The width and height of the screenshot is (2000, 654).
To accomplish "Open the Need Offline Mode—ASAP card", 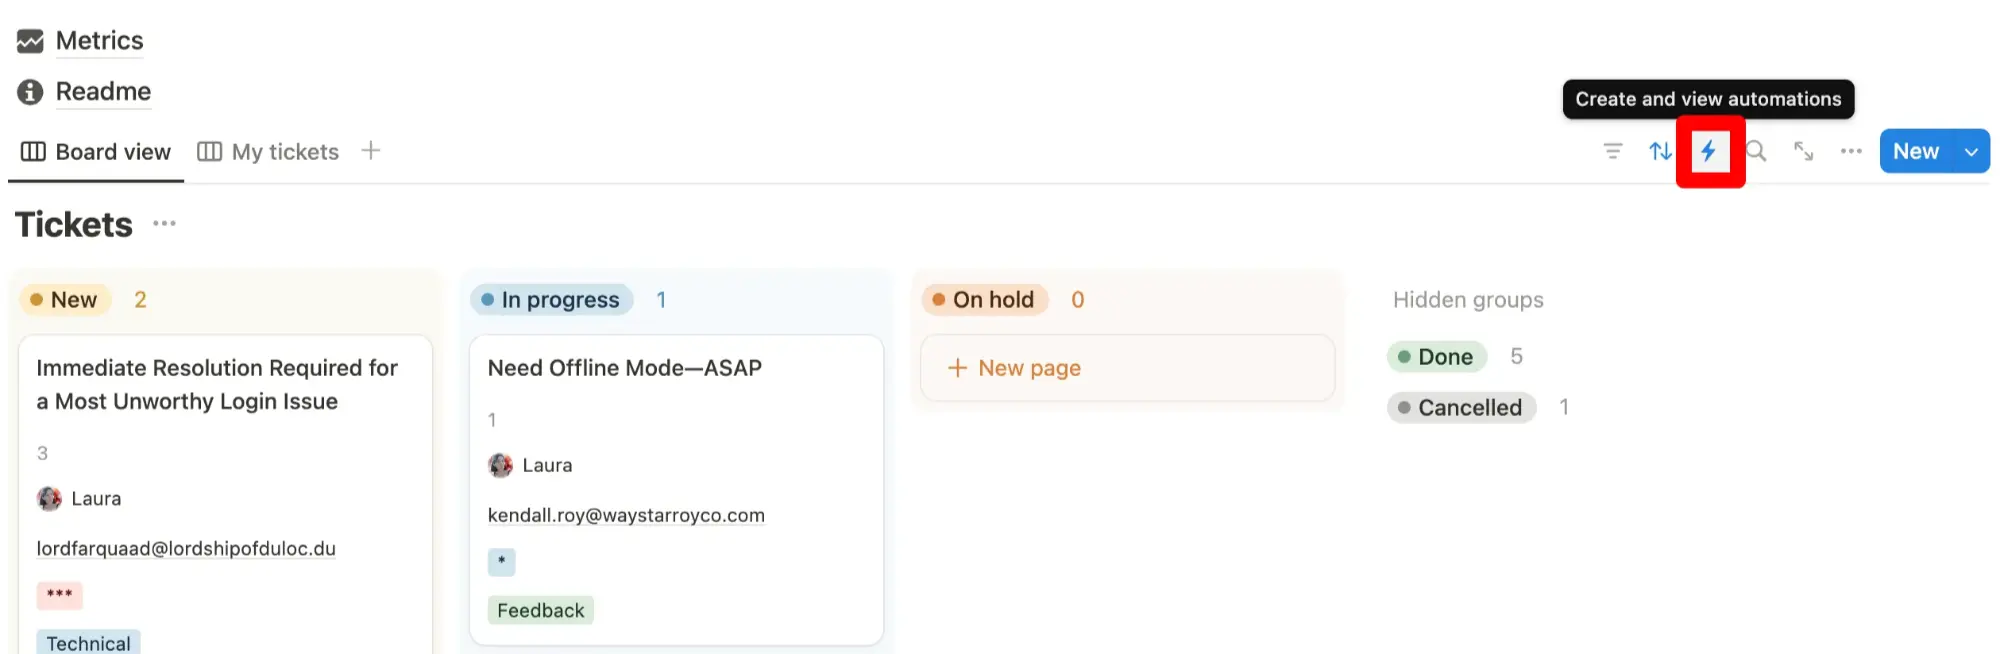I will (x=625, y=368).
